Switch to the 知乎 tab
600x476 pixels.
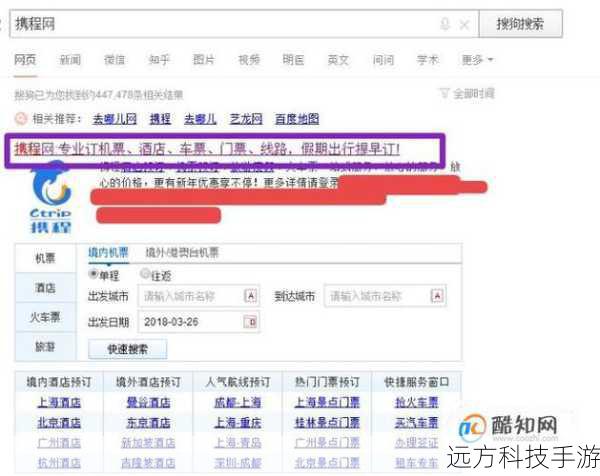pos(159,60)
